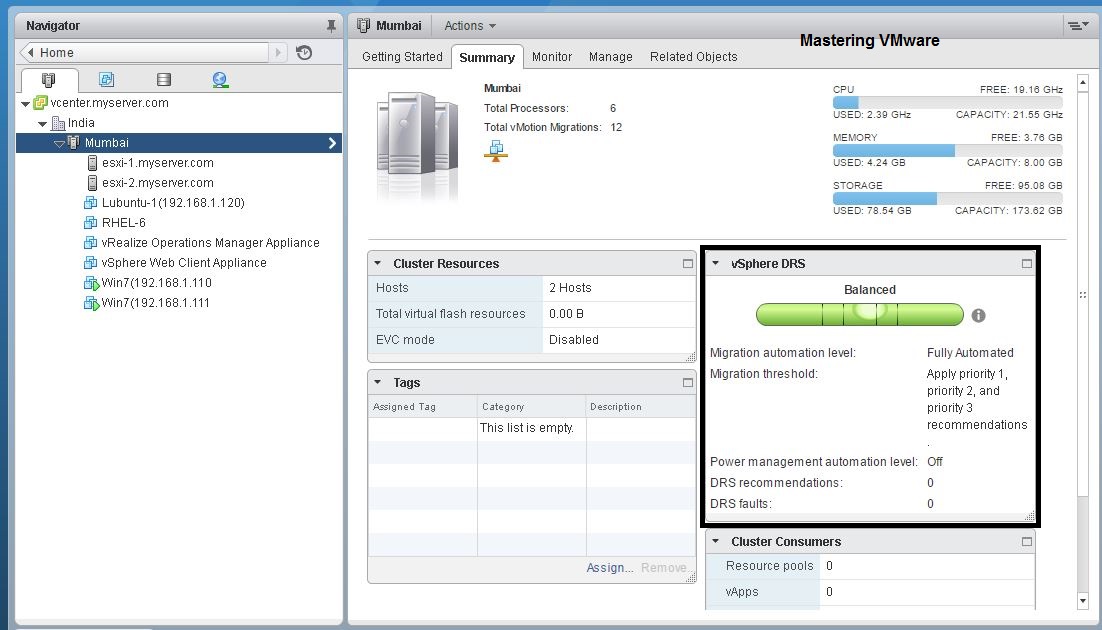Click the Storage usage bar
The width and height of the screenshot is (1102, 630).
[x=947, y=198]
